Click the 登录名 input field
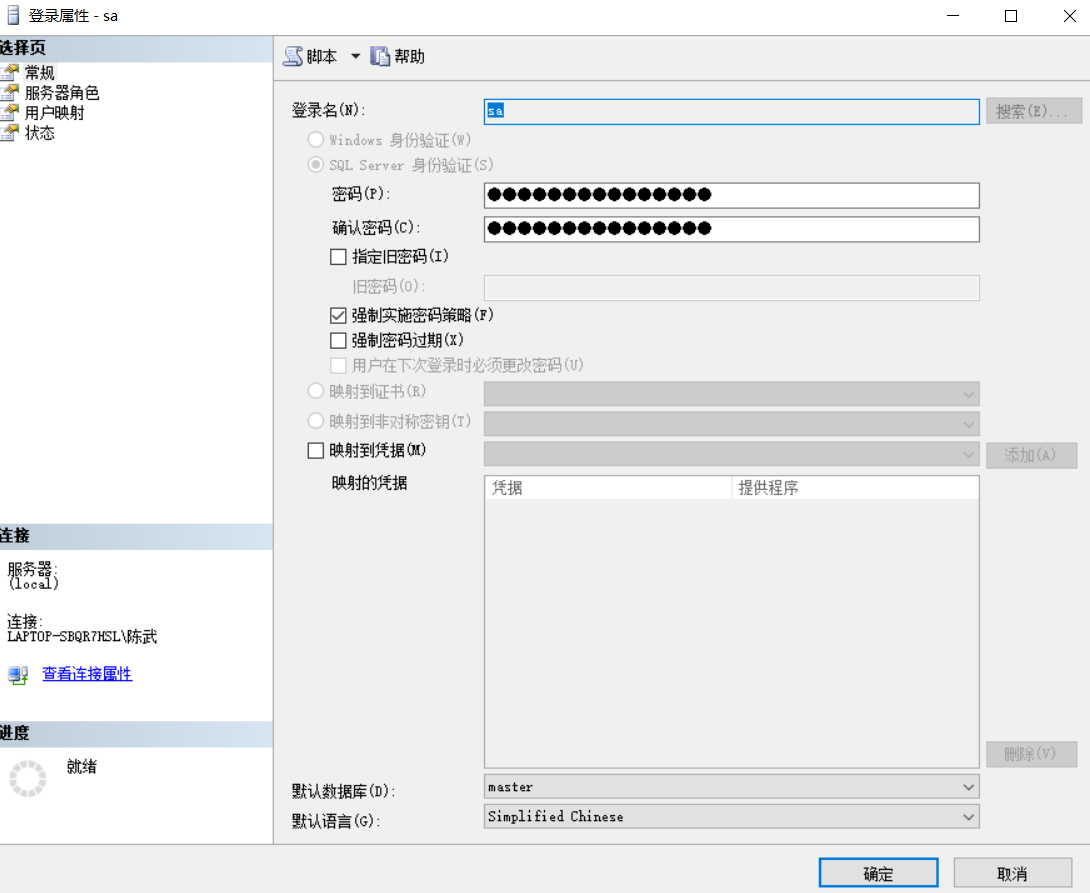1090x893 pixels. click(731, 111)
